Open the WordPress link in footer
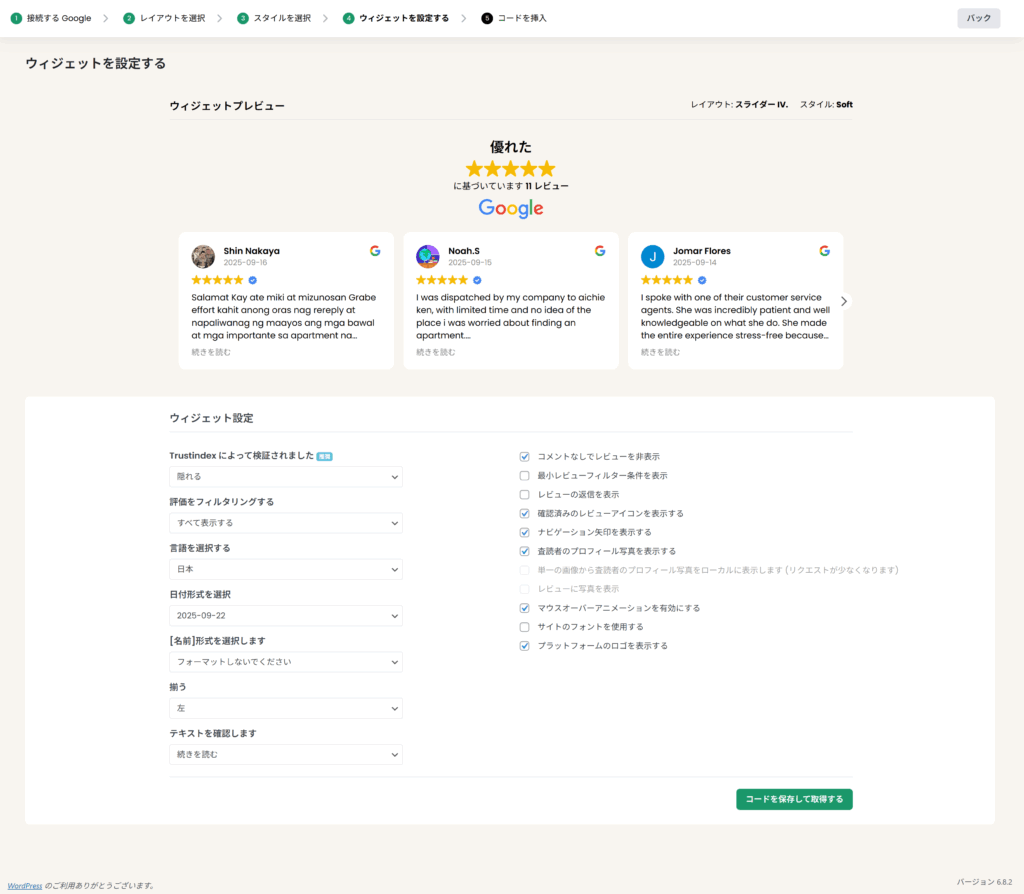 [25, 885]
